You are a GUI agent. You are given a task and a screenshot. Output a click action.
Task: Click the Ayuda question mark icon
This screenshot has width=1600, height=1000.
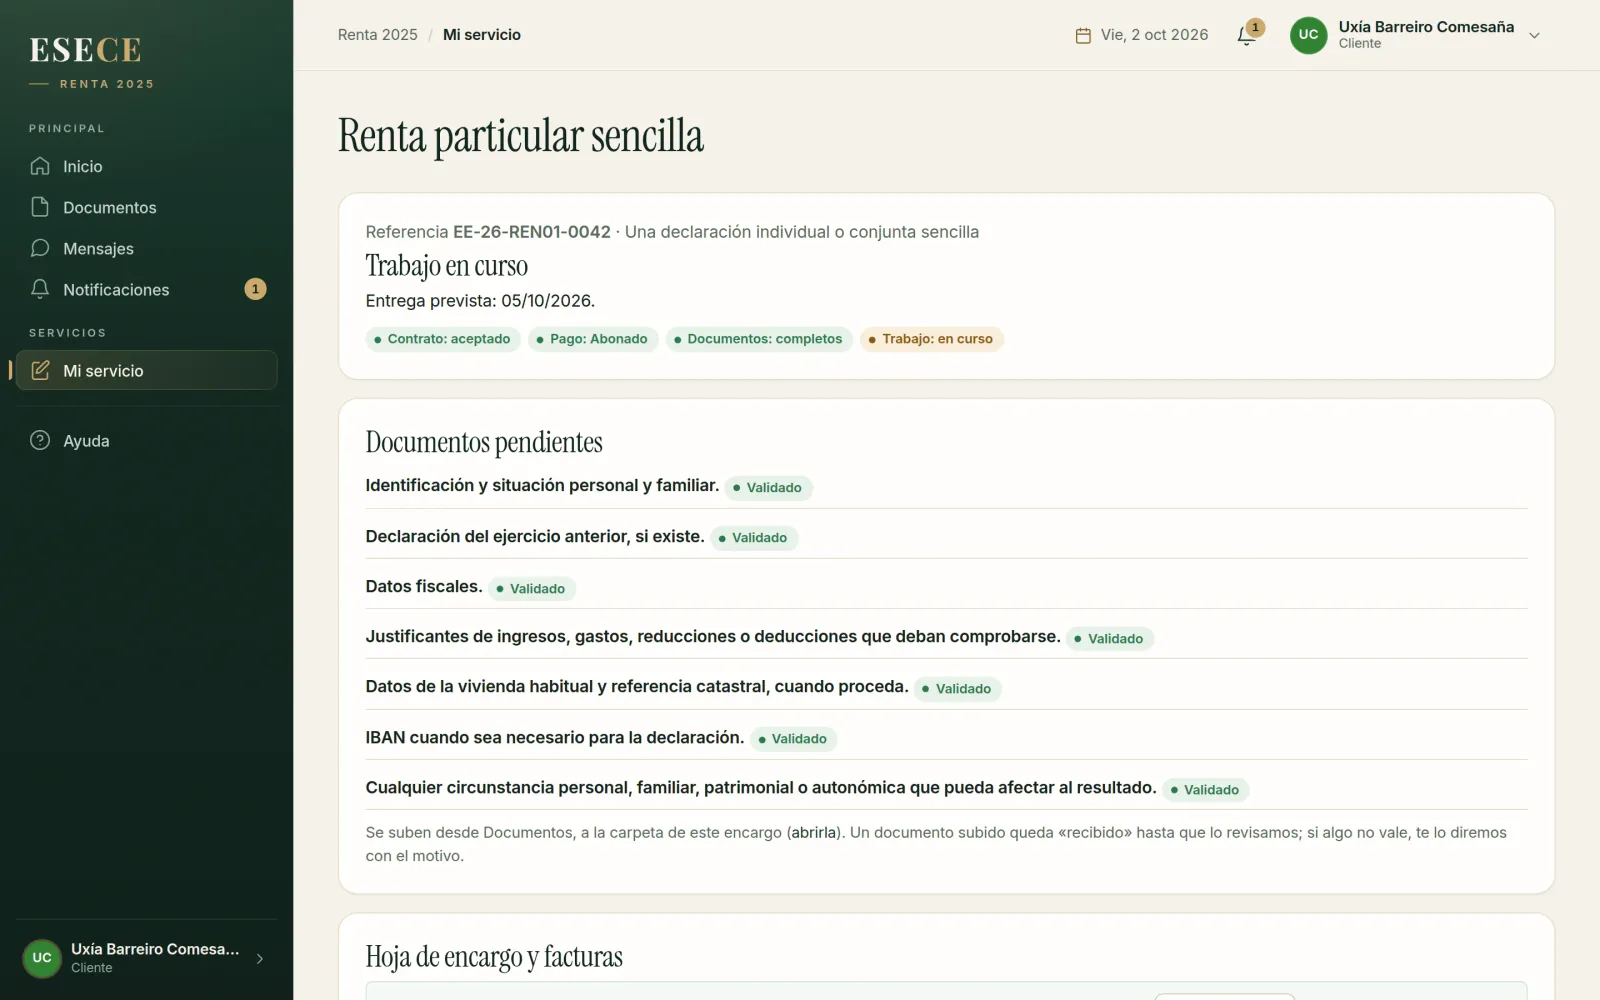[40, 440]
